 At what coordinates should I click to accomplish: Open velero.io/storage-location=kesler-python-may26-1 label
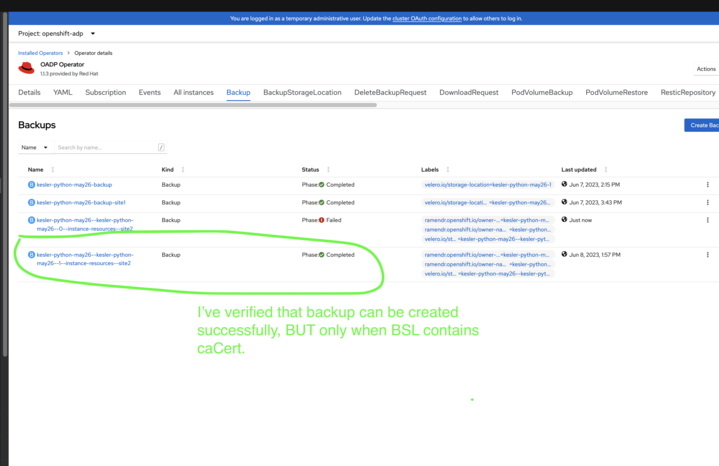(x=488, y=185)
